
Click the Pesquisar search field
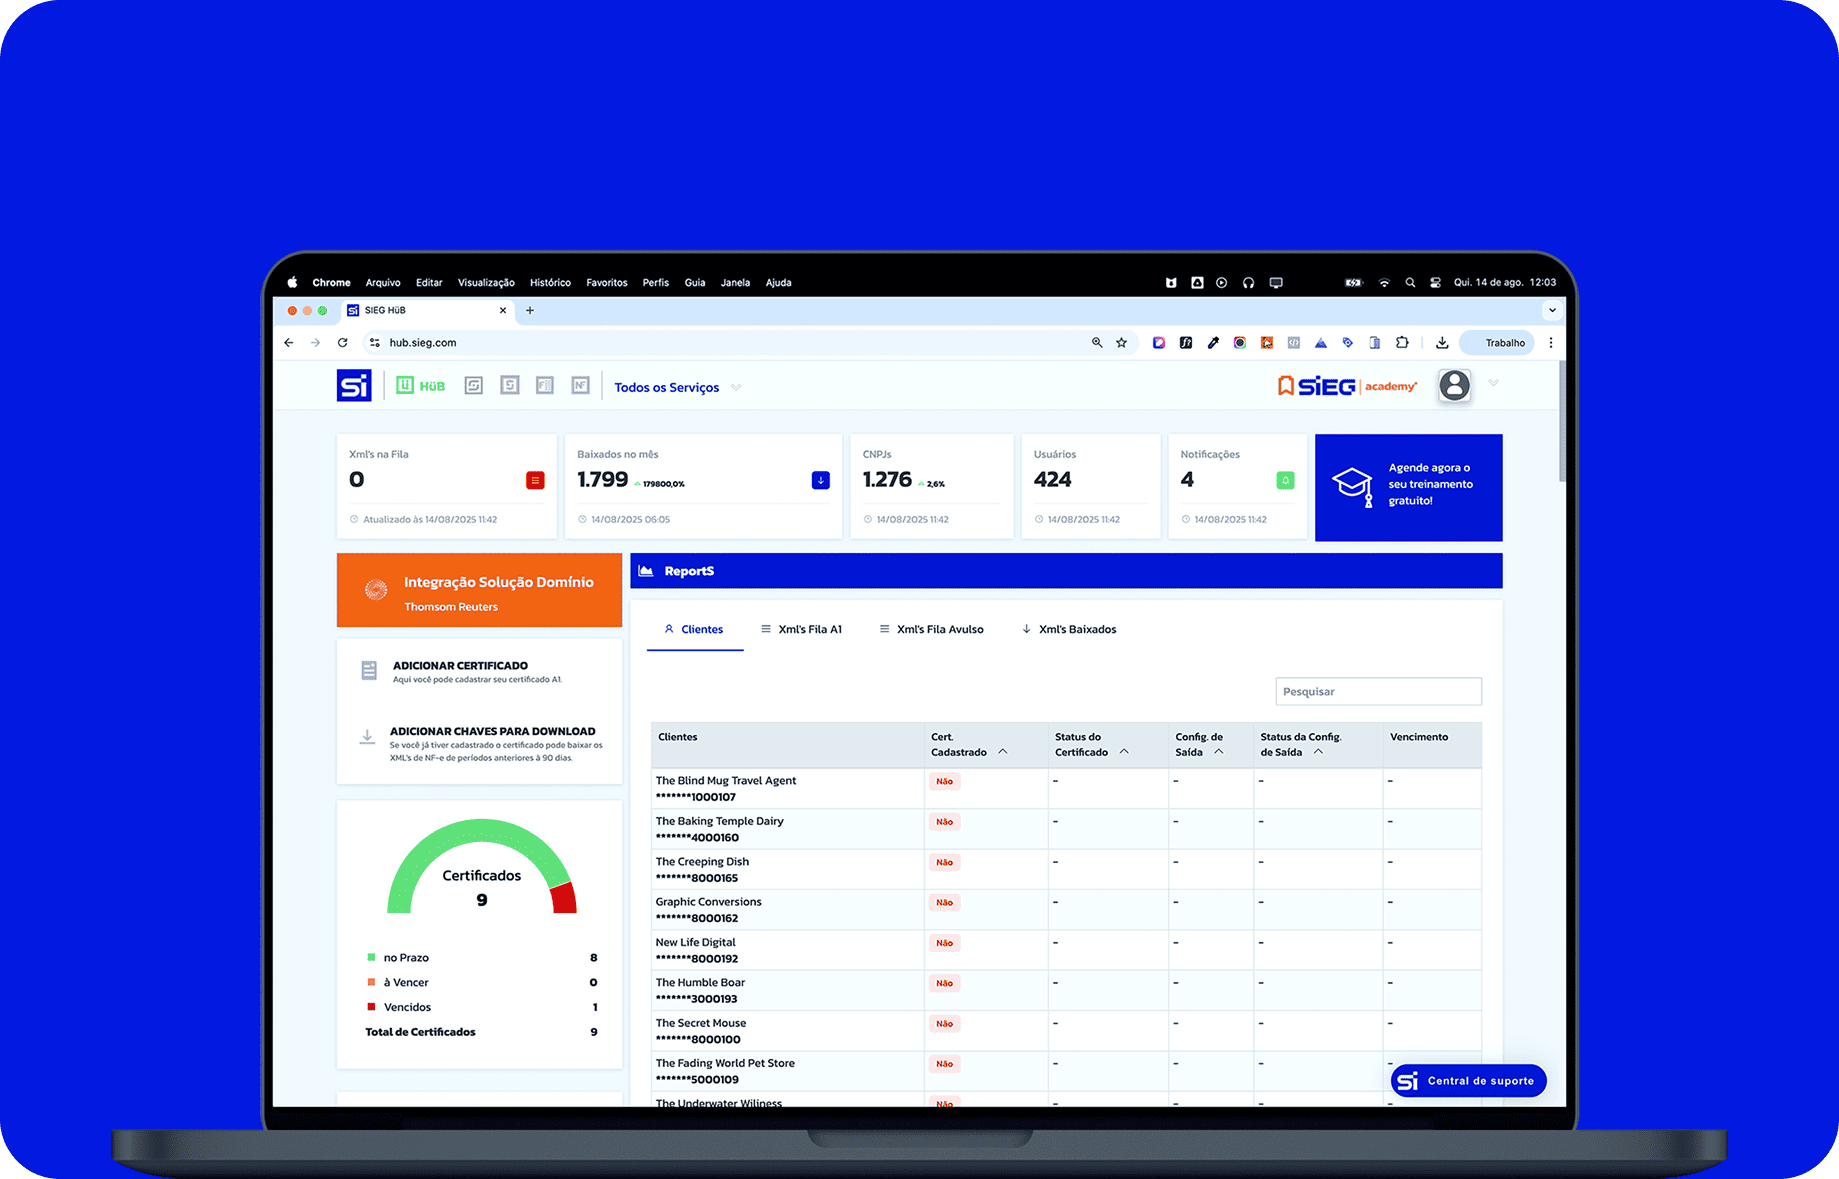click(1377, 692)
